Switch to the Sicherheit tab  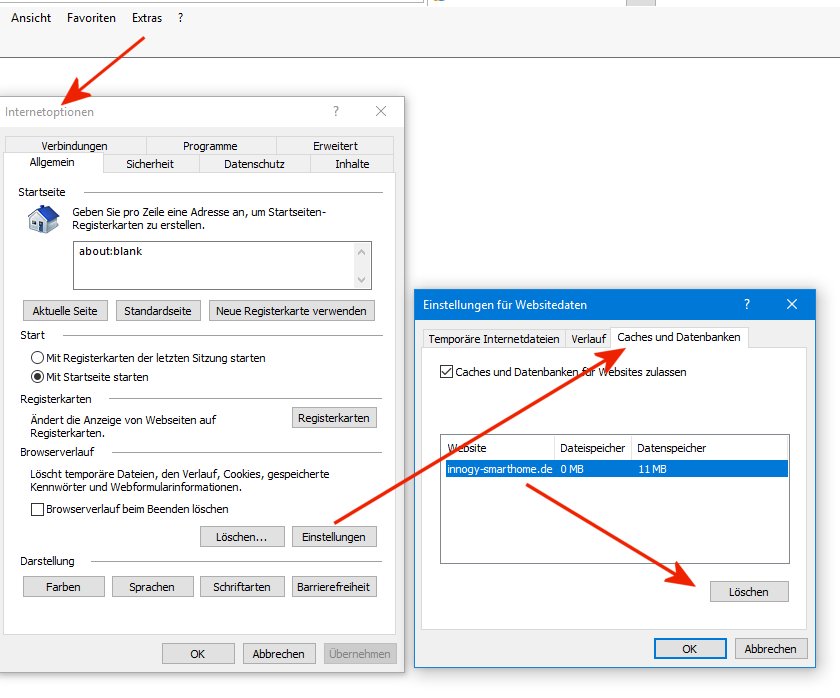150,164
